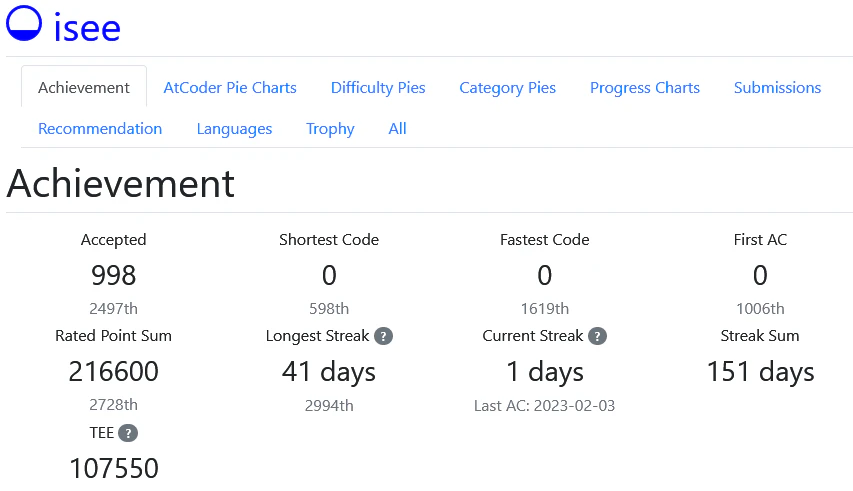
Task: Click the Shortest Code label
Action: pos(329,240)
